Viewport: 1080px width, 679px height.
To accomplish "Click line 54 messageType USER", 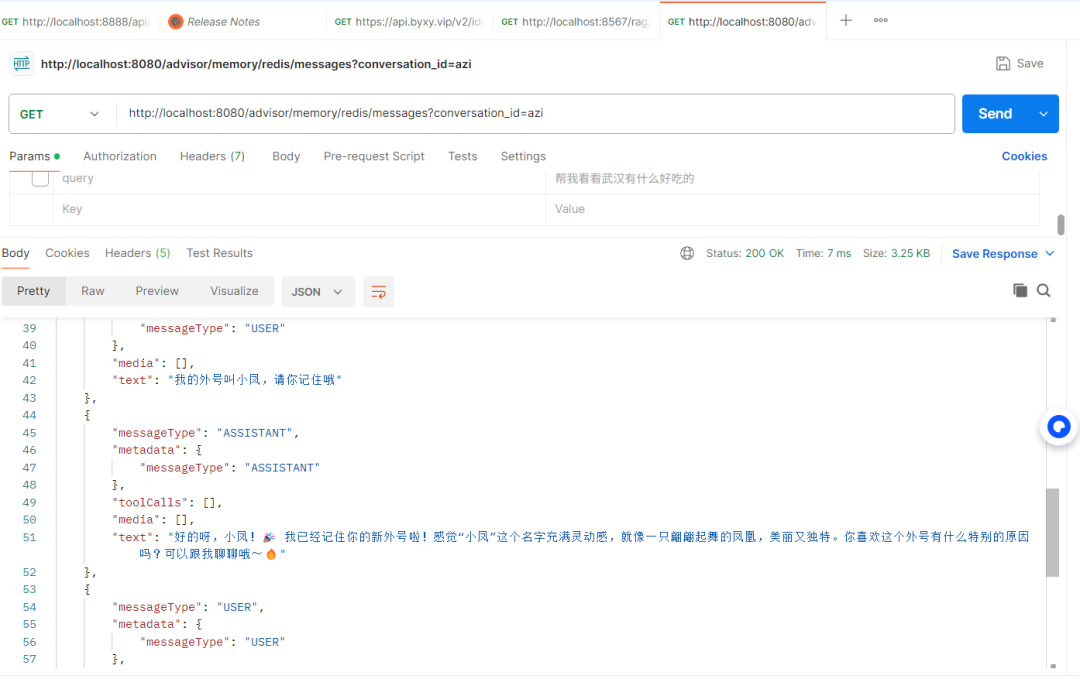I will click(x=188, y=607).
